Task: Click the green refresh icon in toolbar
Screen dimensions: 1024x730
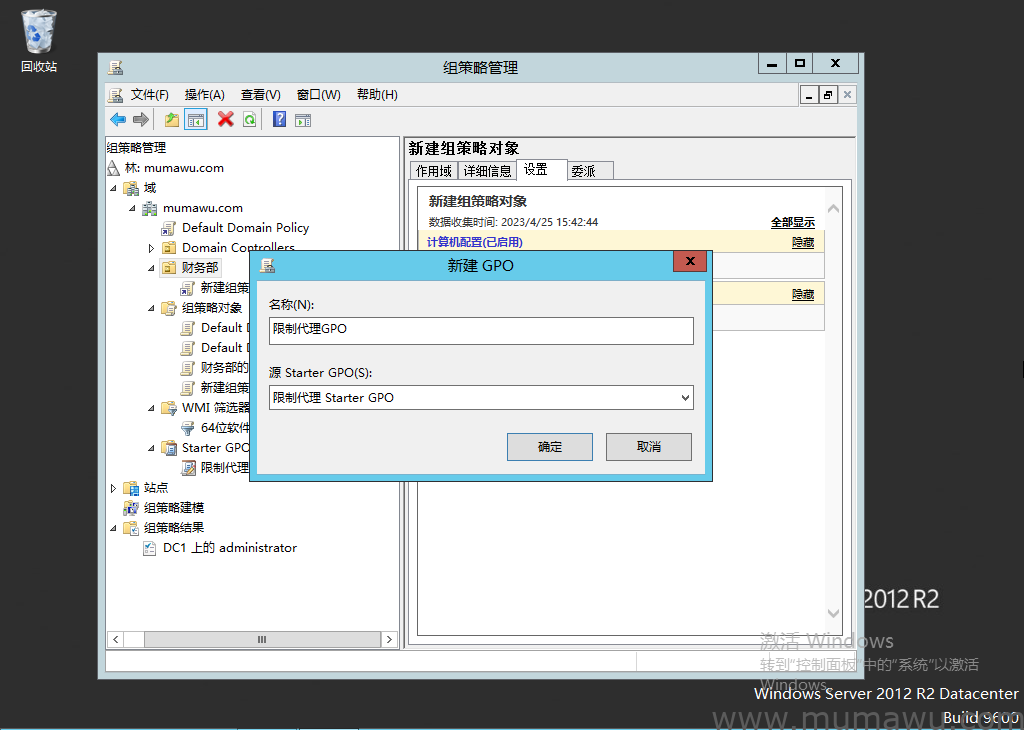Action: point(249,120)
